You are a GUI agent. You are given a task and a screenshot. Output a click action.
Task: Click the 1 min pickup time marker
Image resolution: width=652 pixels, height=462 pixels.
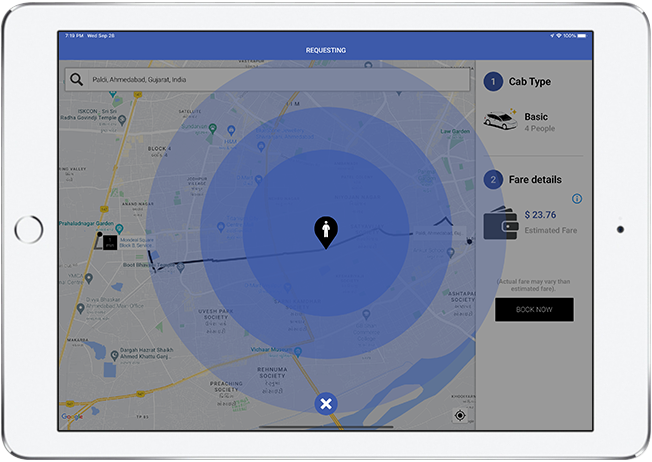pos(110,242)
